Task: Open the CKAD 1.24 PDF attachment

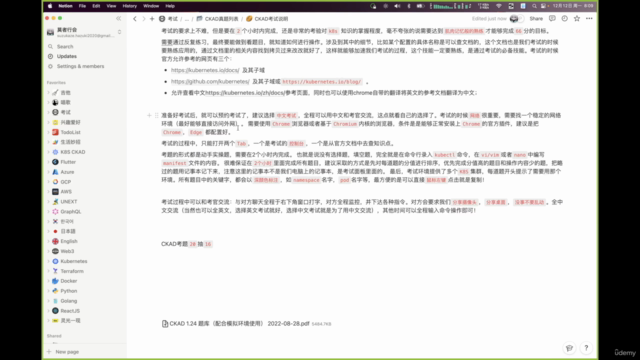Action: [247, 324]
